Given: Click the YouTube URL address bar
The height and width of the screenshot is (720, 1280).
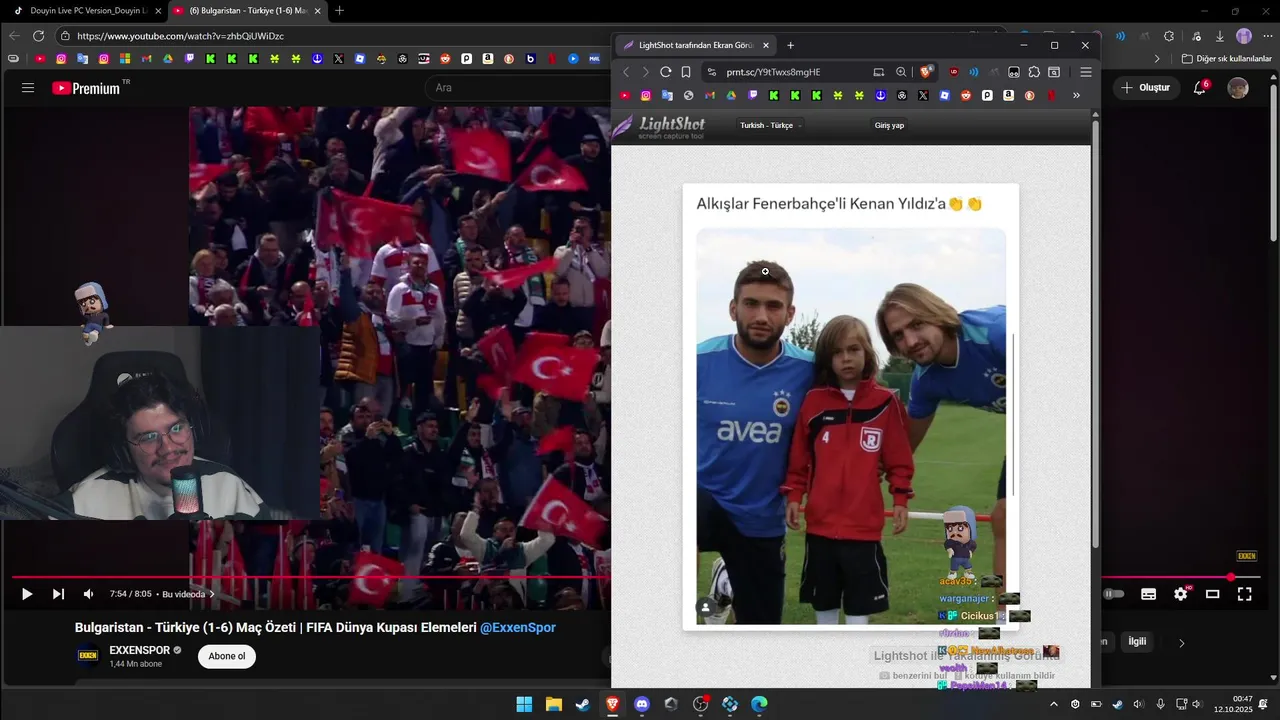Looking at the screenshot, I should click(x=330, y=36).
